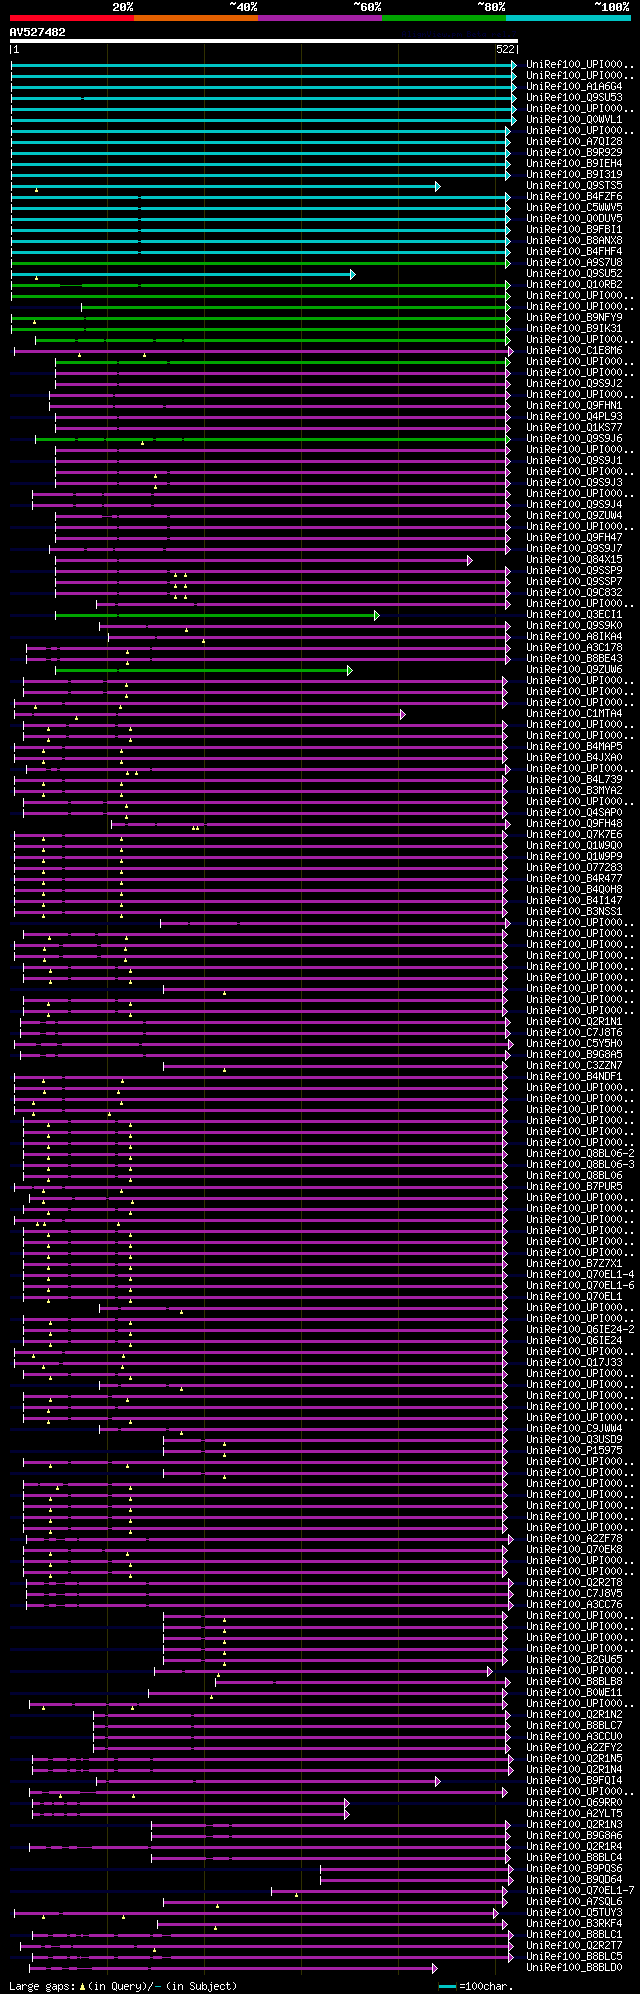Click the Large gaps legend text

(123, 1986)
